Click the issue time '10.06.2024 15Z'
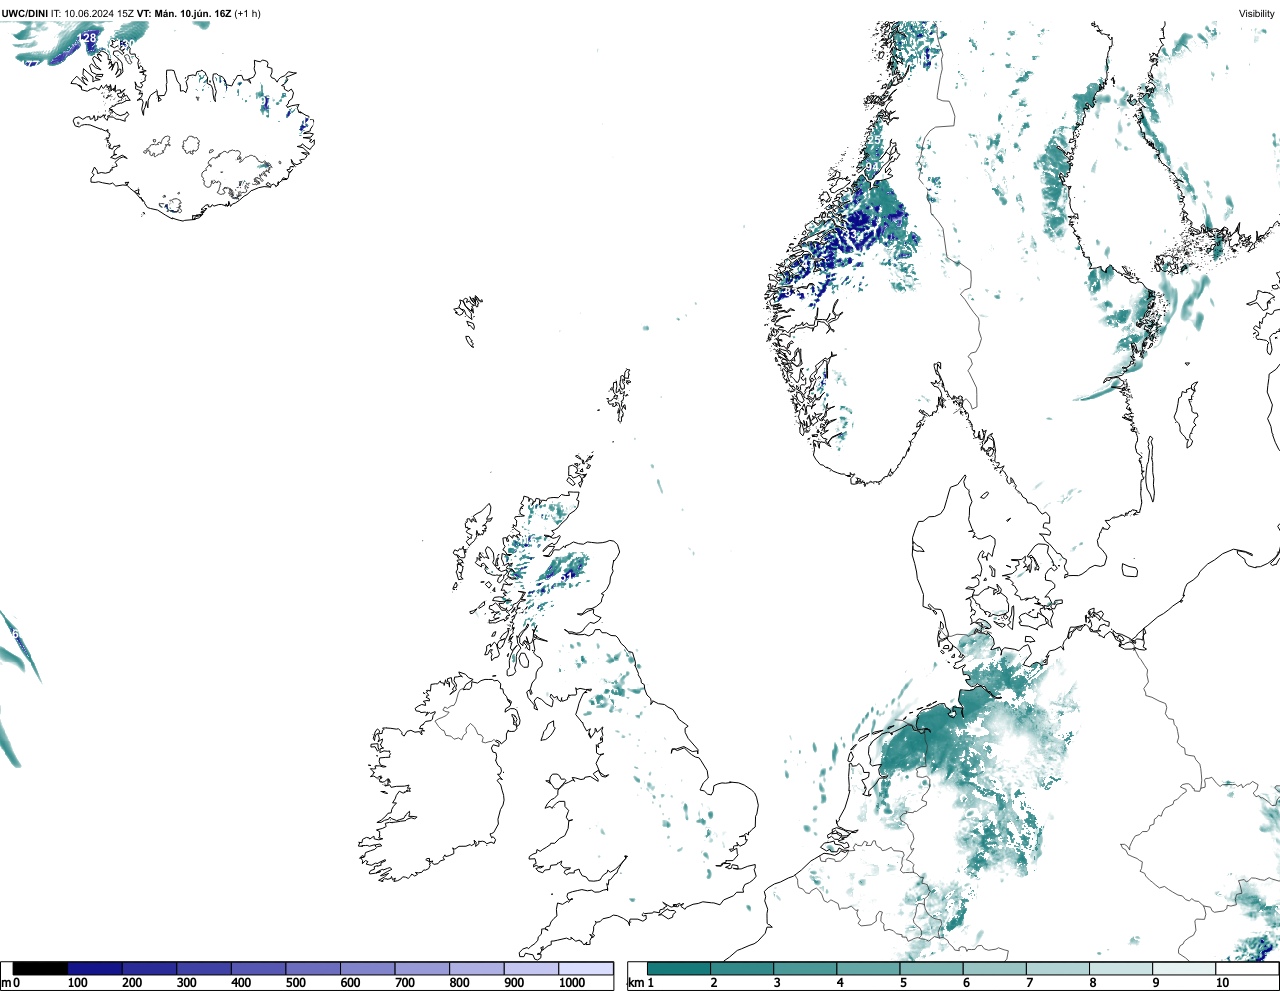The width and height of the screenshot is (1280, 991). point(99,14)
